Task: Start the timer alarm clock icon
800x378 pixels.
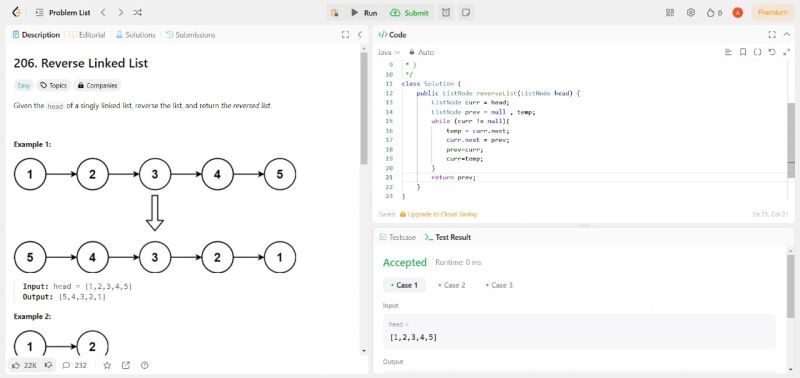Action: coord(446,13)
